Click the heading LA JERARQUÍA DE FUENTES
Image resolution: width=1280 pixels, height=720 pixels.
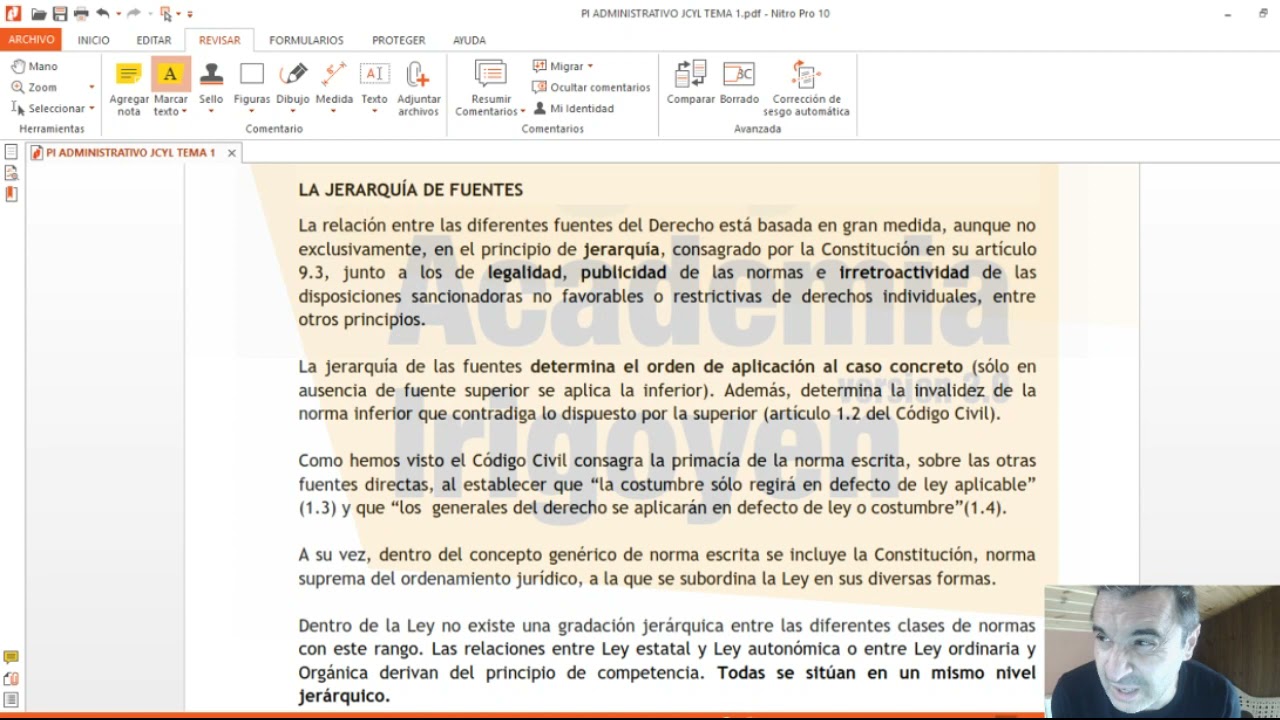(x=410, y=190)
